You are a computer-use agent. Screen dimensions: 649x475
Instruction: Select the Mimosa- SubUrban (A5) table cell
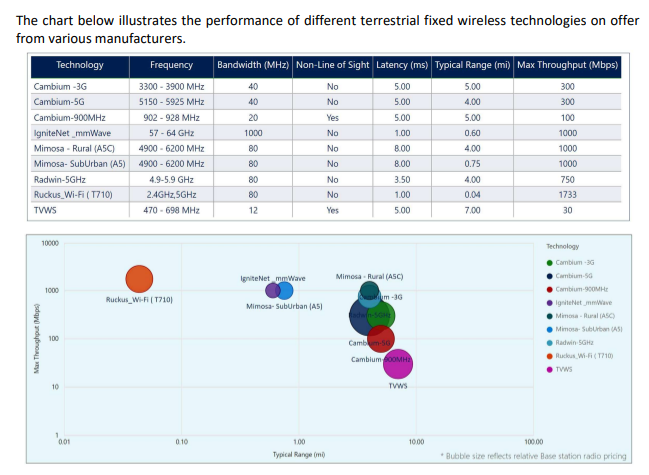pos(79,163)
